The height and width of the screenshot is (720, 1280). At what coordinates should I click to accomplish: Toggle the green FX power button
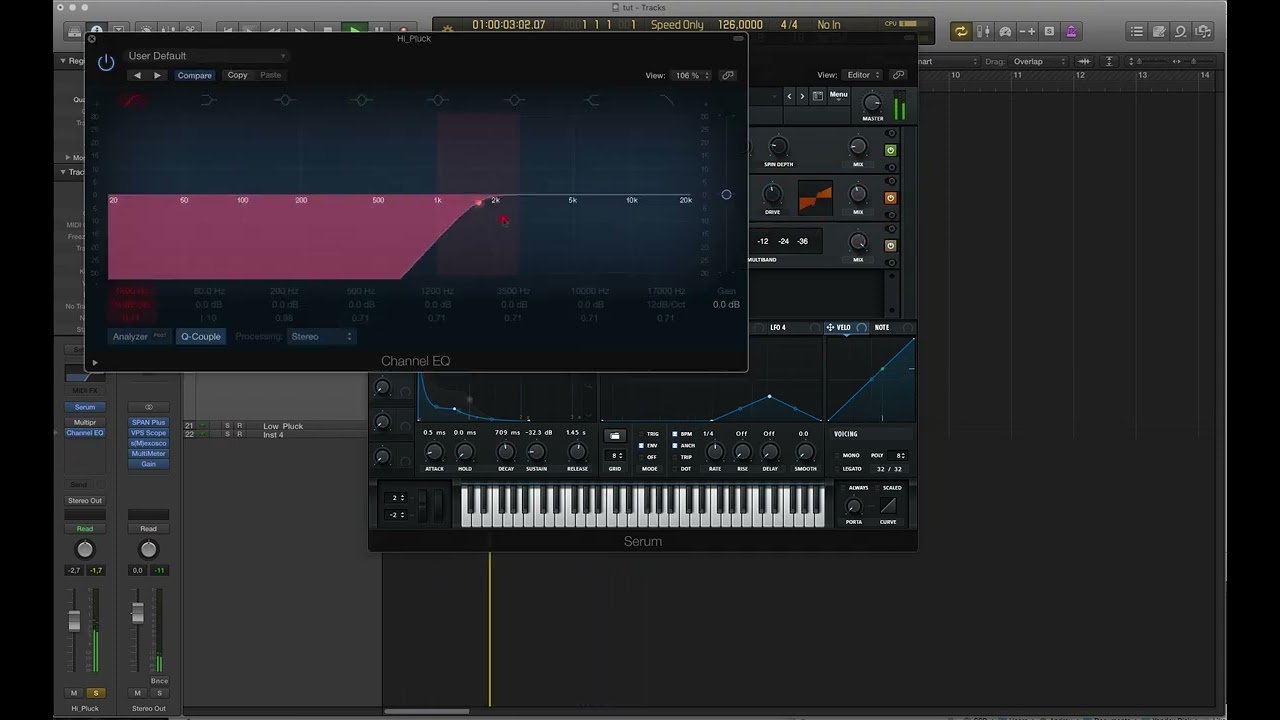pos(890,150)
